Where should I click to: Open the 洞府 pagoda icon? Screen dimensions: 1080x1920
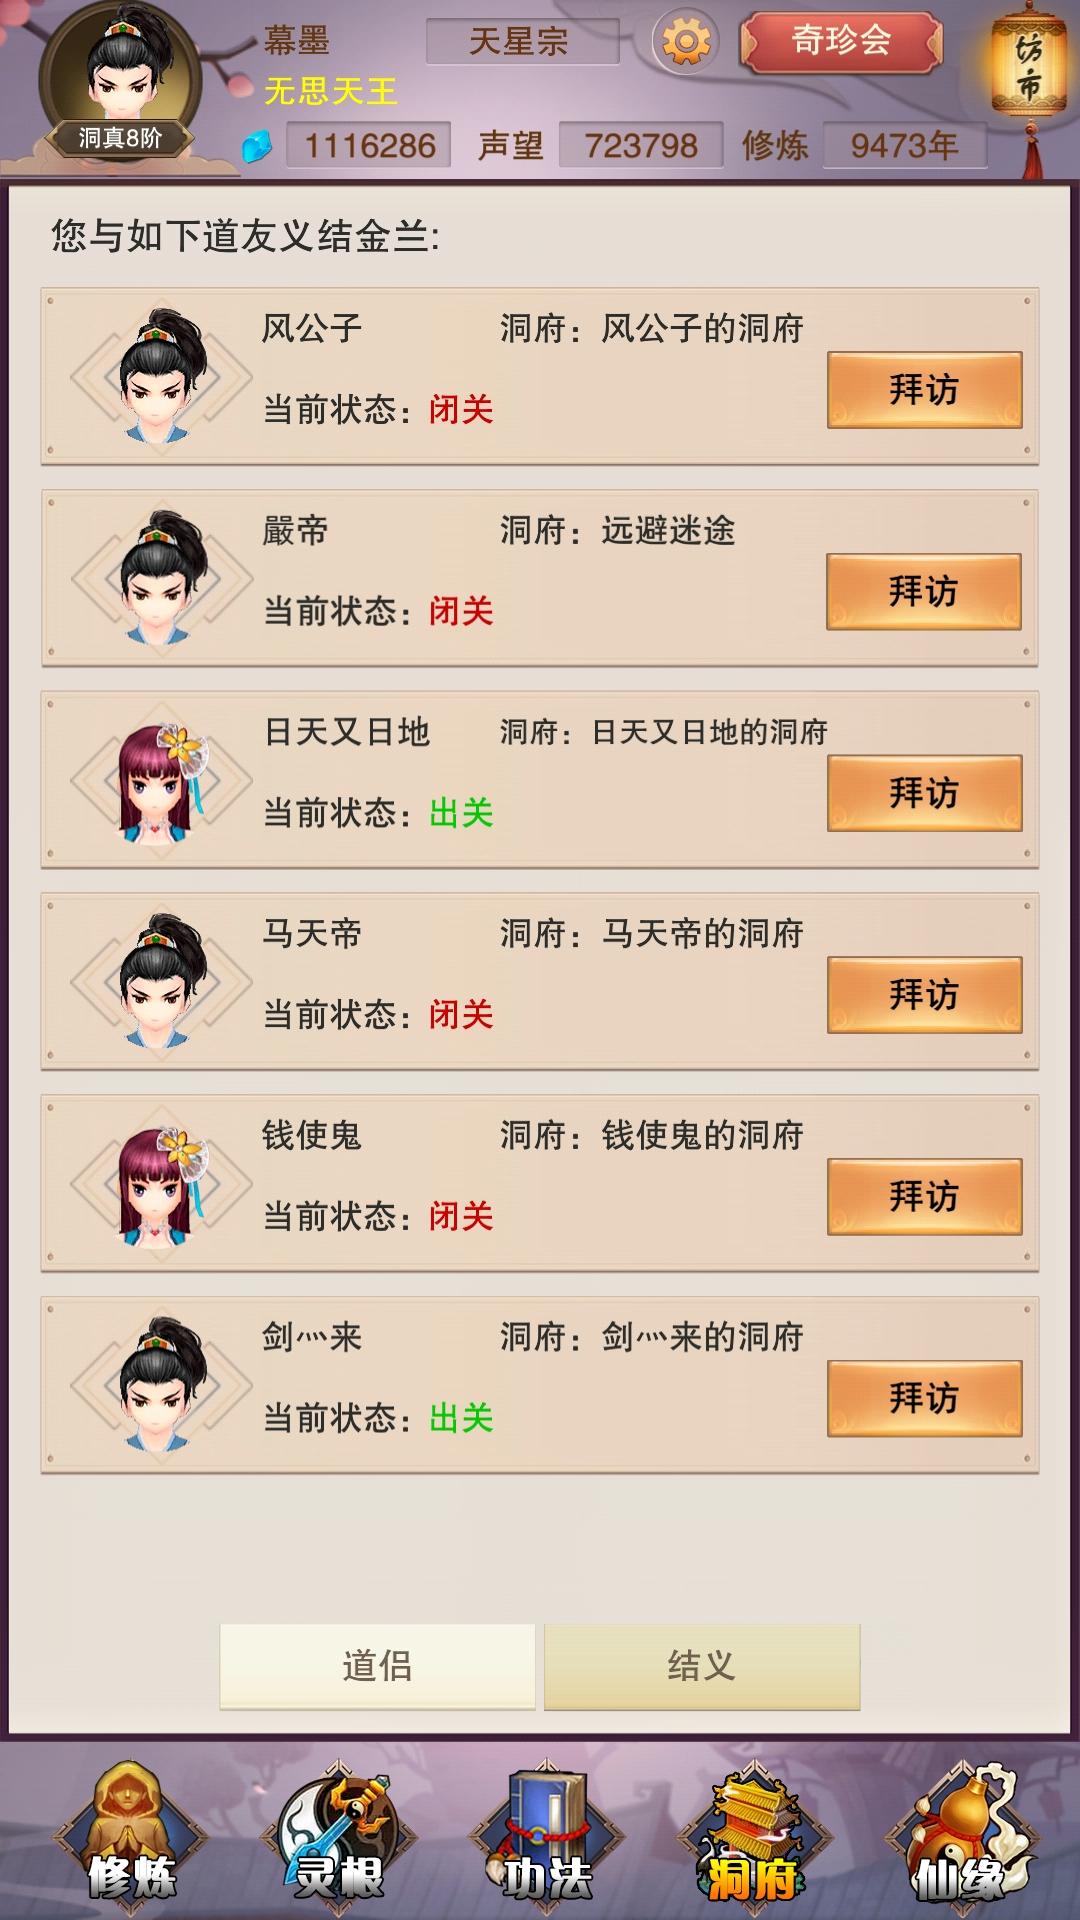point(754,1835)
